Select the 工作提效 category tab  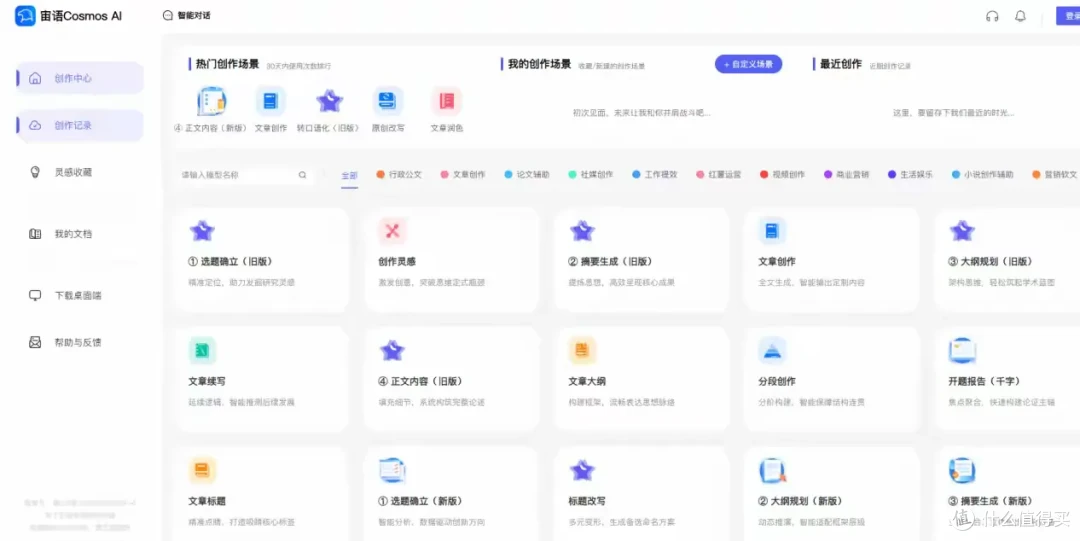pos(655,175)
